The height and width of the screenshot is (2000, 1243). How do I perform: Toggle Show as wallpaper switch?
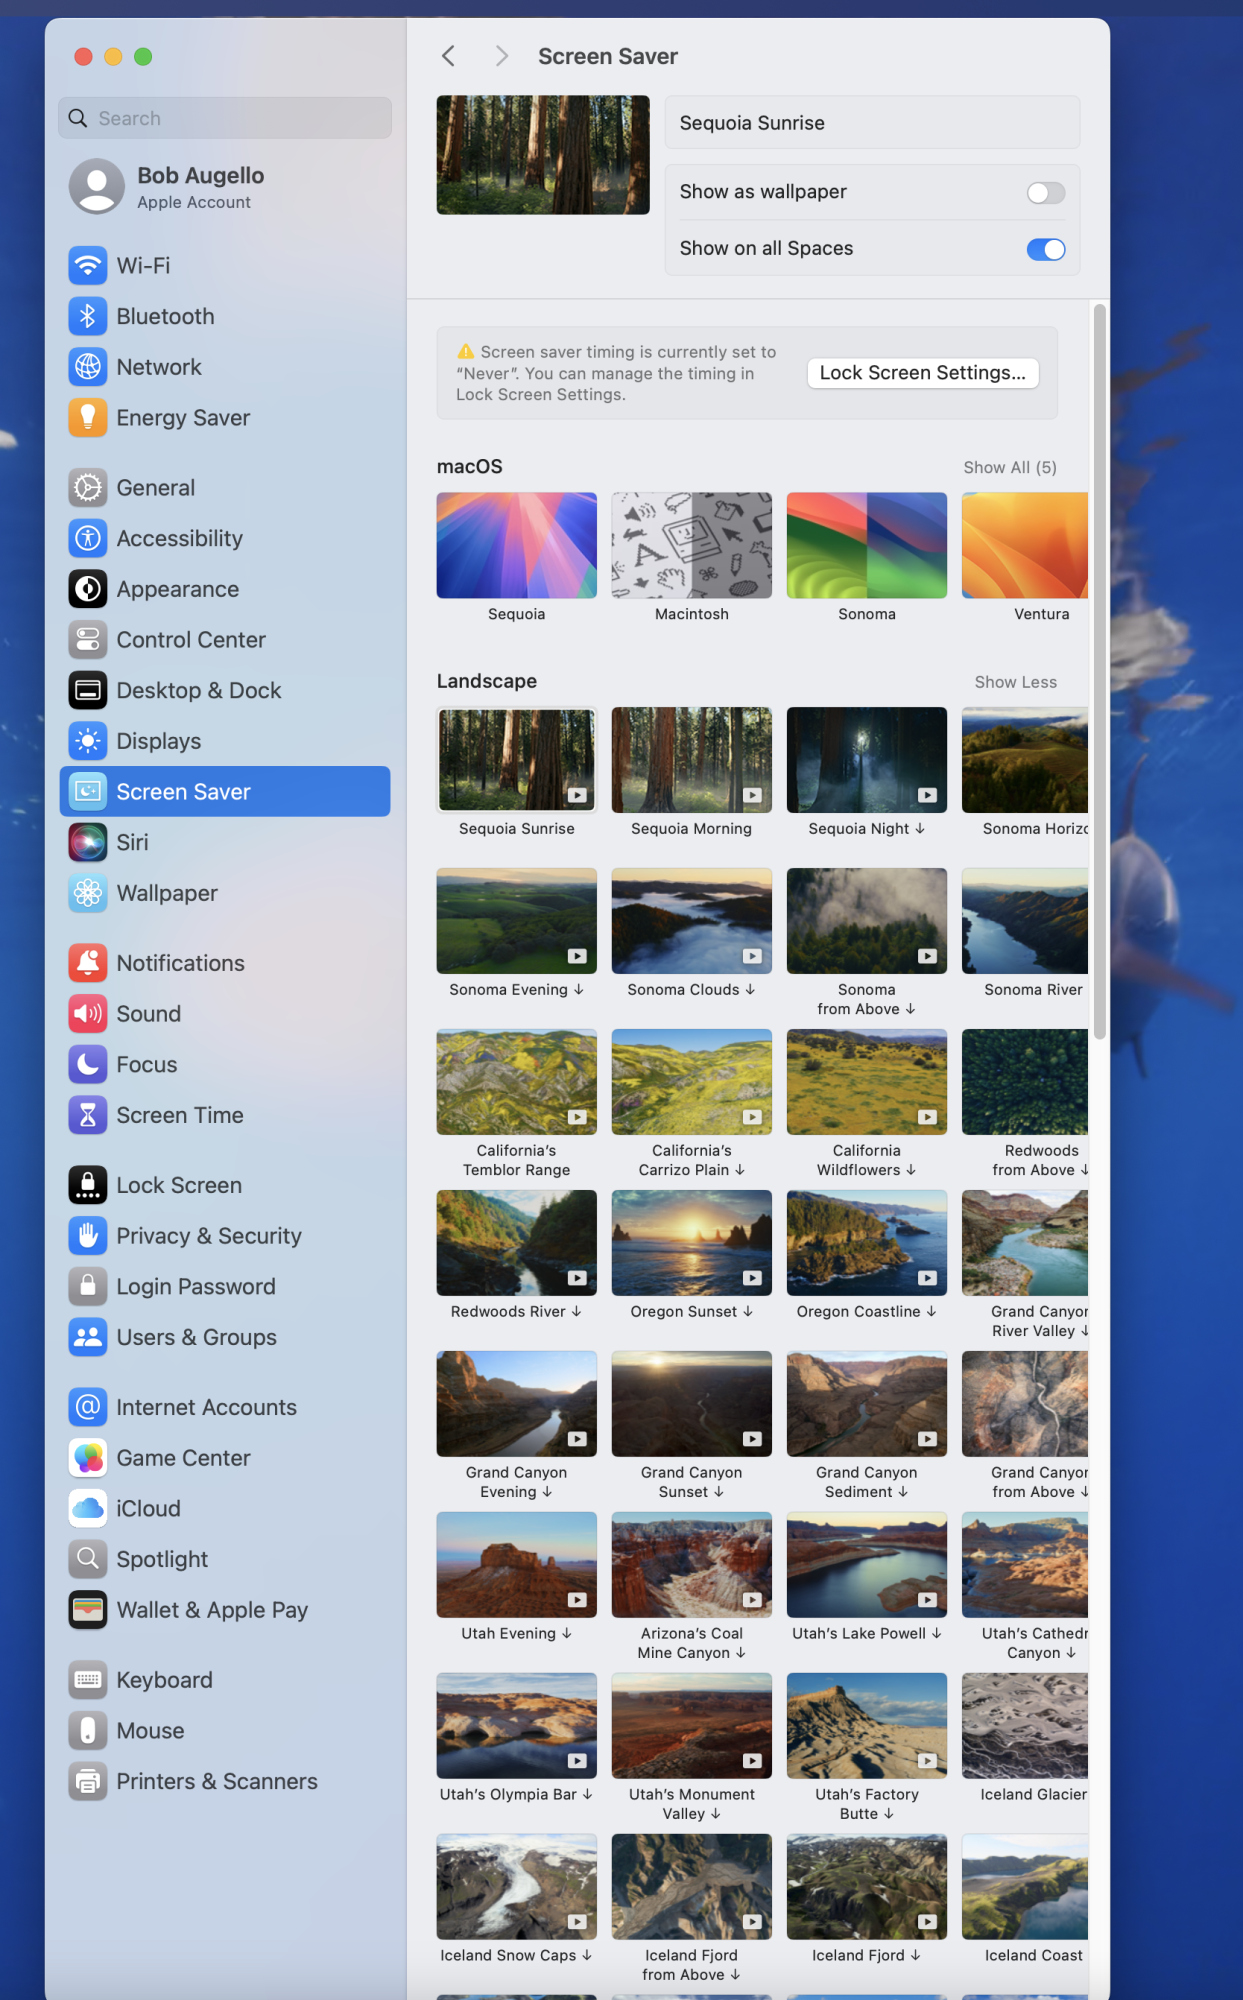(1046, 192)
